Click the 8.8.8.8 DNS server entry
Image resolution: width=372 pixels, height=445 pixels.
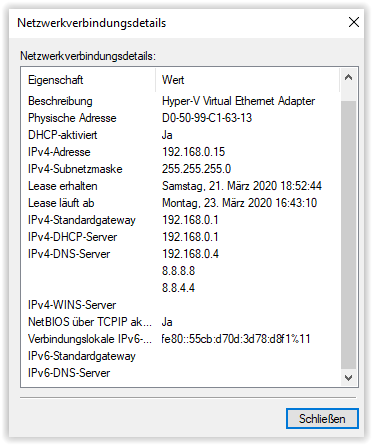click(x=178, y=271)
